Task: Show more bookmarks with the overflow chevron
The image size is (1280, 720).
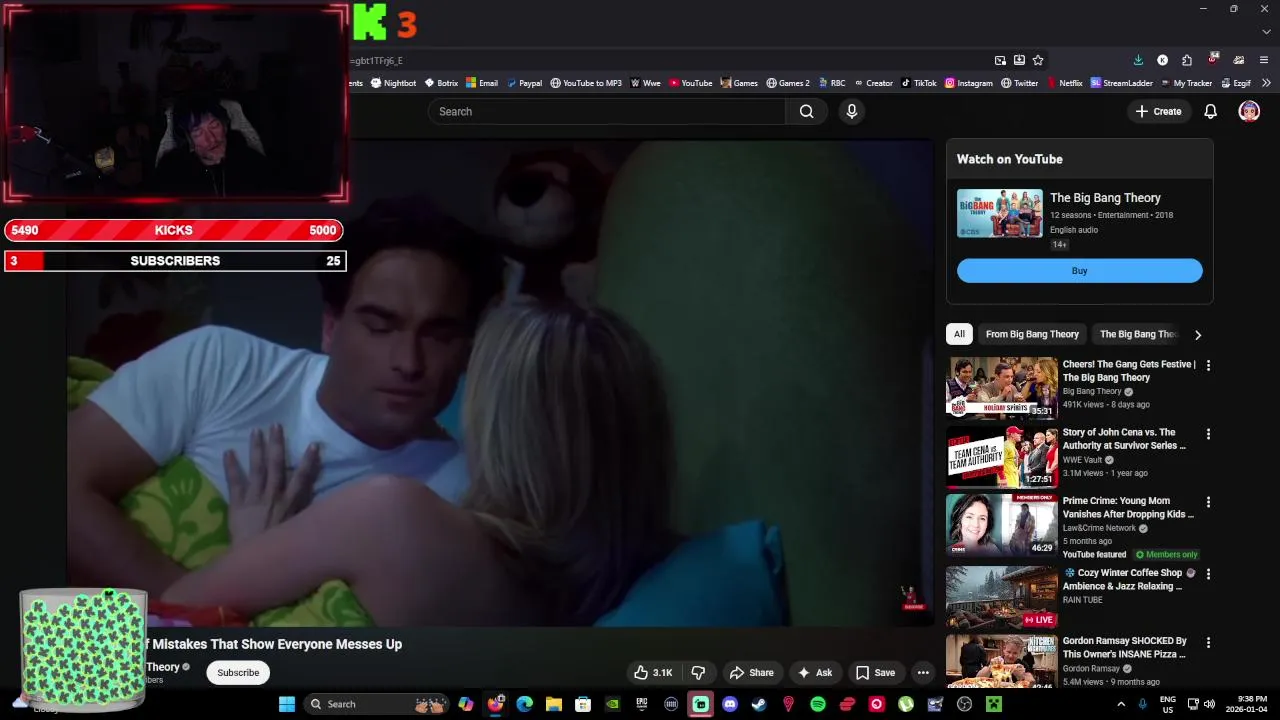Action: click(1266, 83)
